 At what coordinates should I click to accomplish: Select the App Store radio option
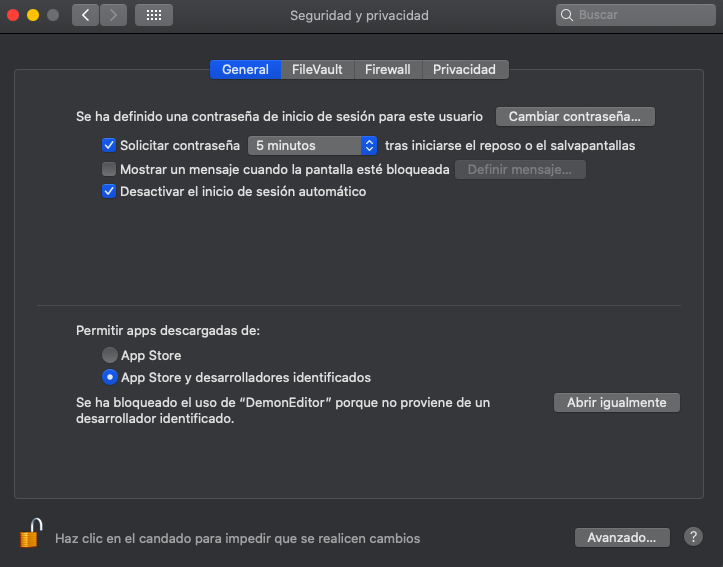(x=110, y=355)
